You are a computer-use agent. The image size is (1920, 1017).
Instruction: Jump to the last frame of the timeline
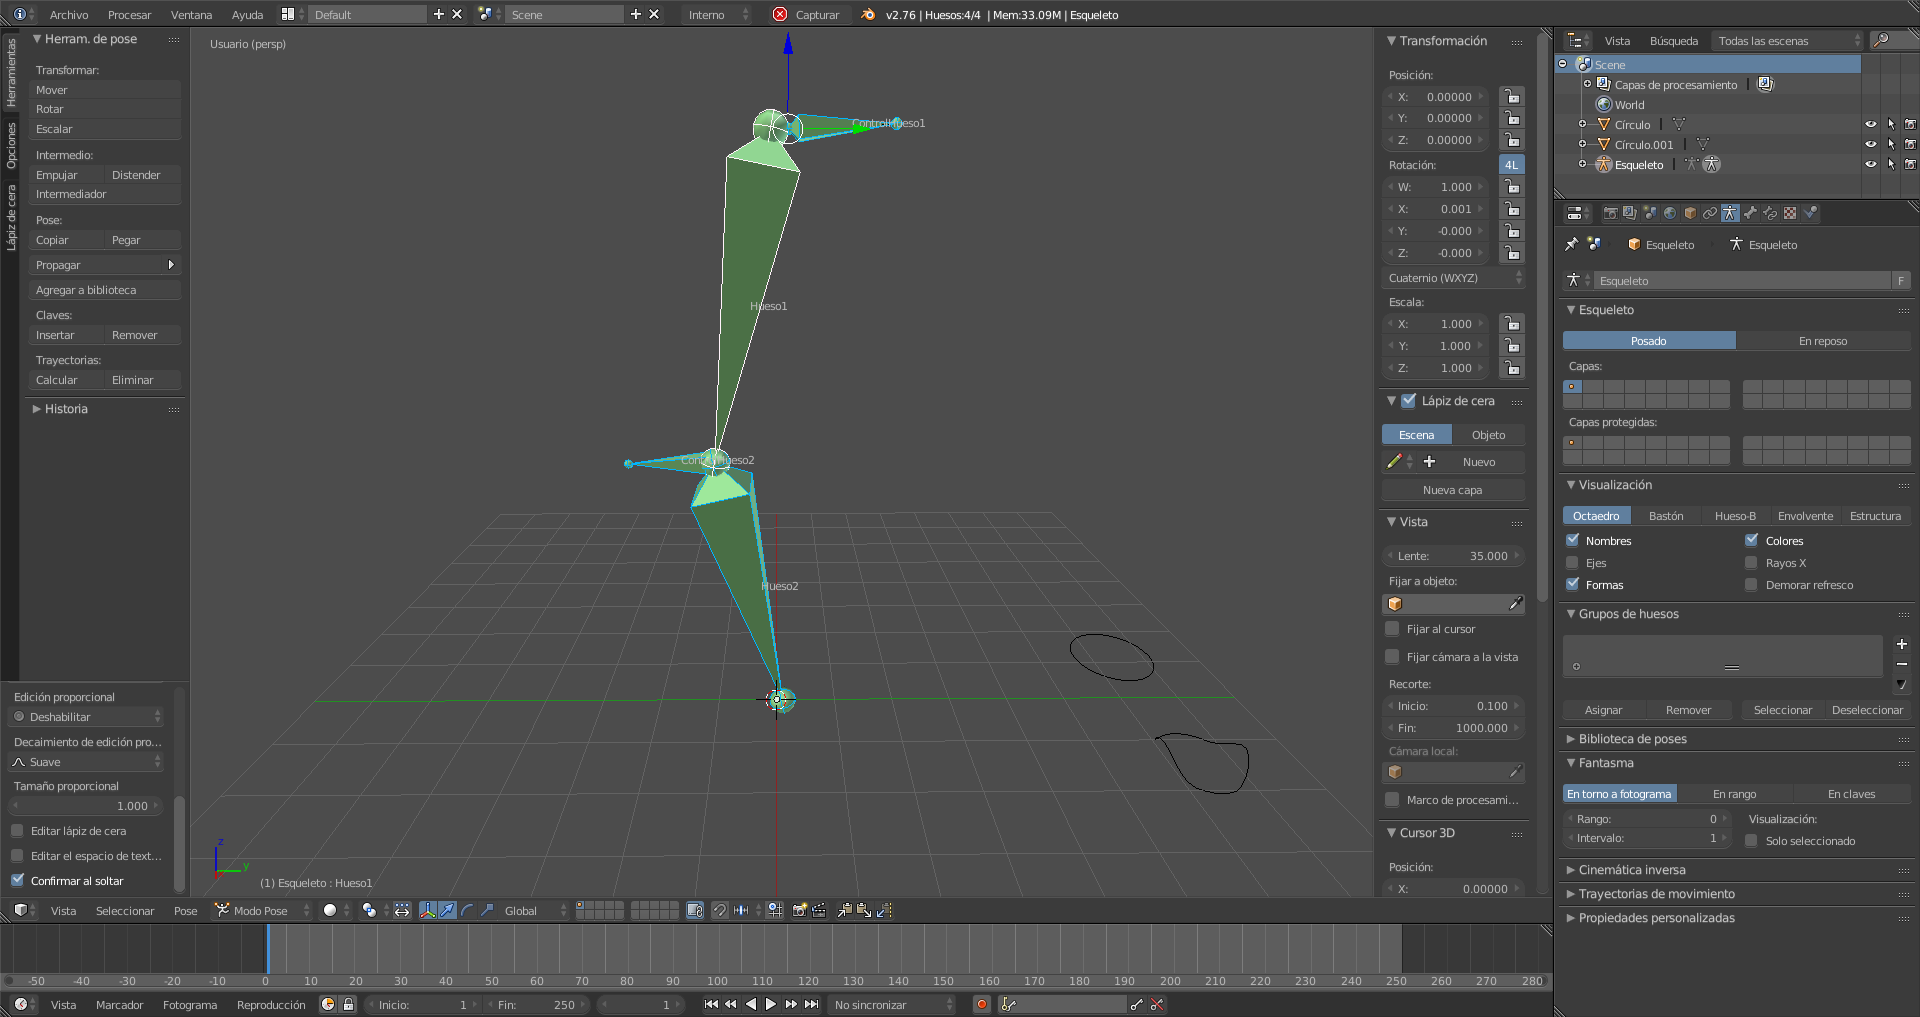pos(812,1004)
